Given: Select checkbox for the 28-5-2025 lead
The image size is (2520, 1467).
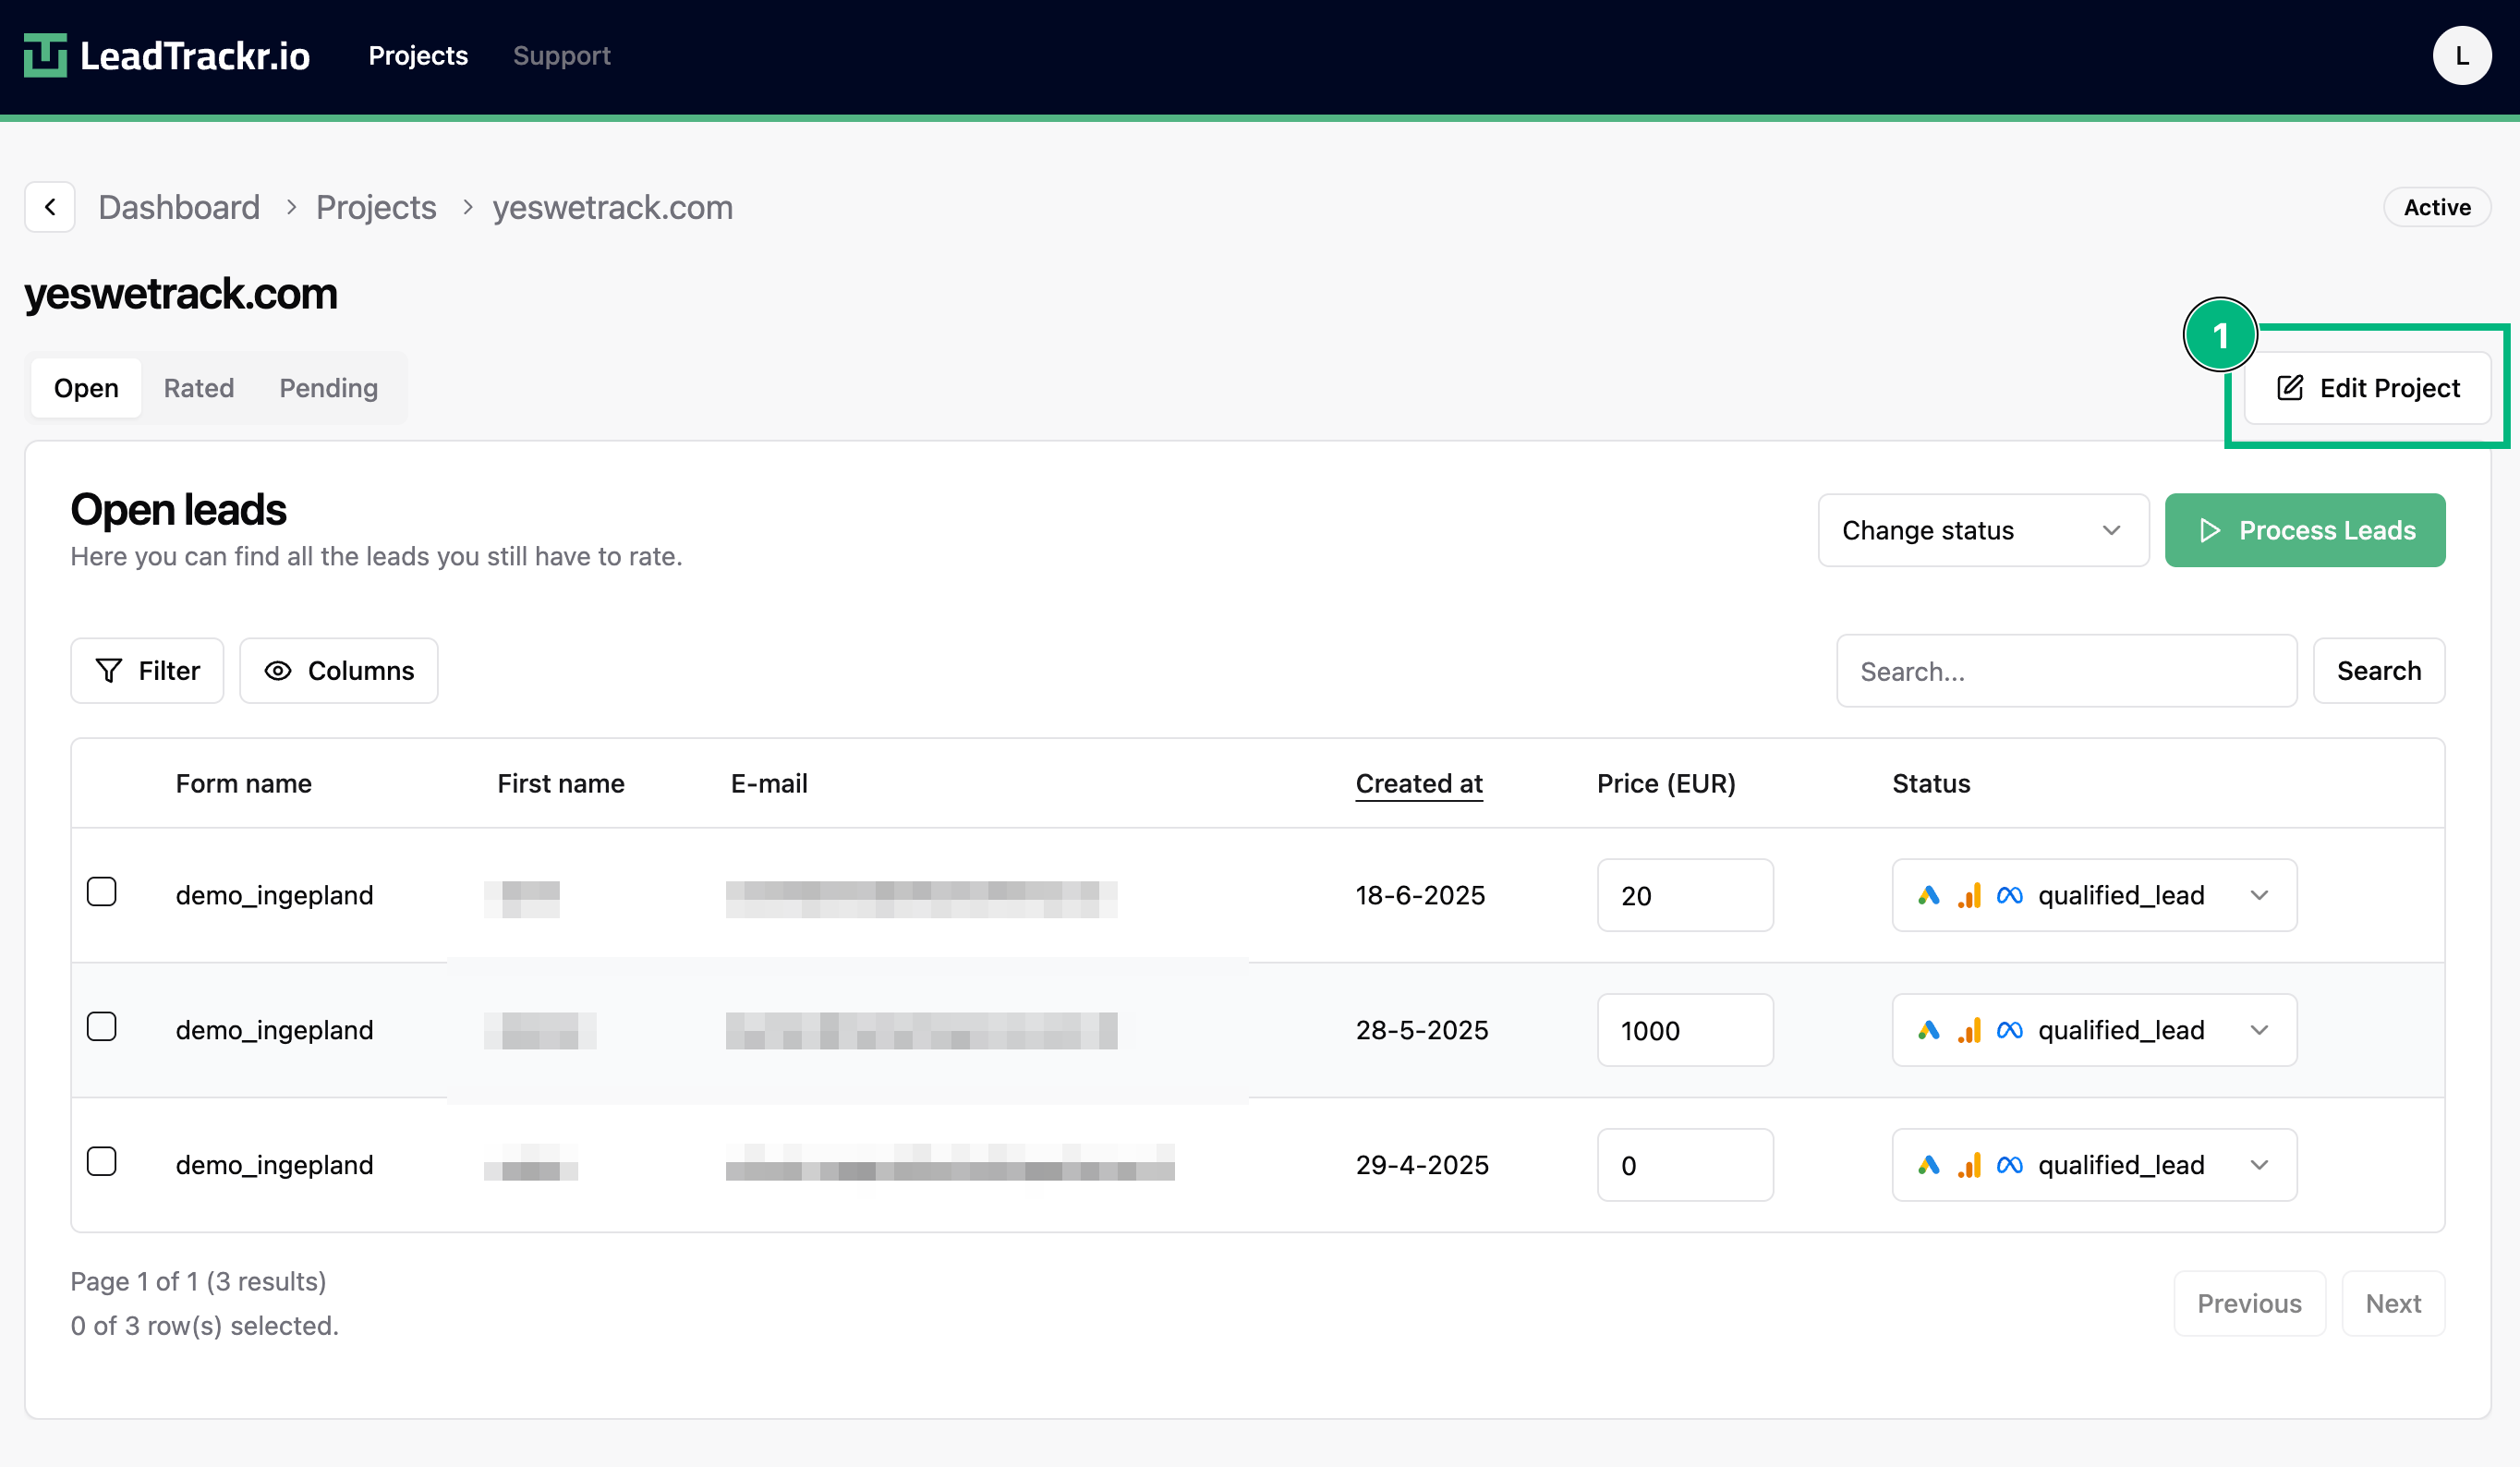Looking at the screenshot, I should (x=102, y=1027).
